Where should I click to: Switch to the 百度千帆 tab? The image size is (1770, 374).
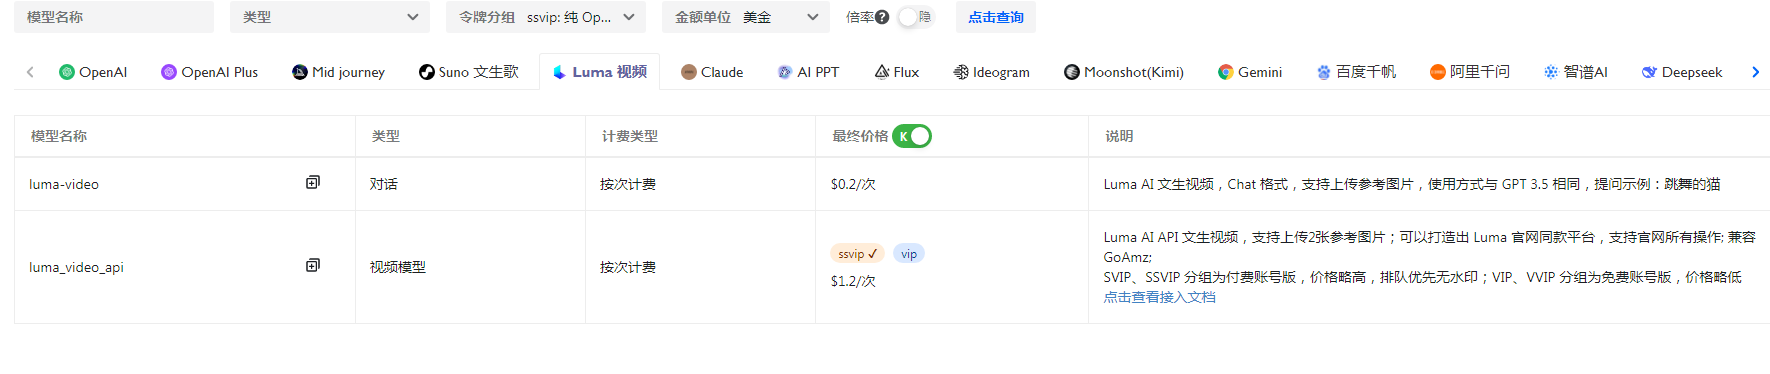pyautogui.click(x=1356, y=72)
